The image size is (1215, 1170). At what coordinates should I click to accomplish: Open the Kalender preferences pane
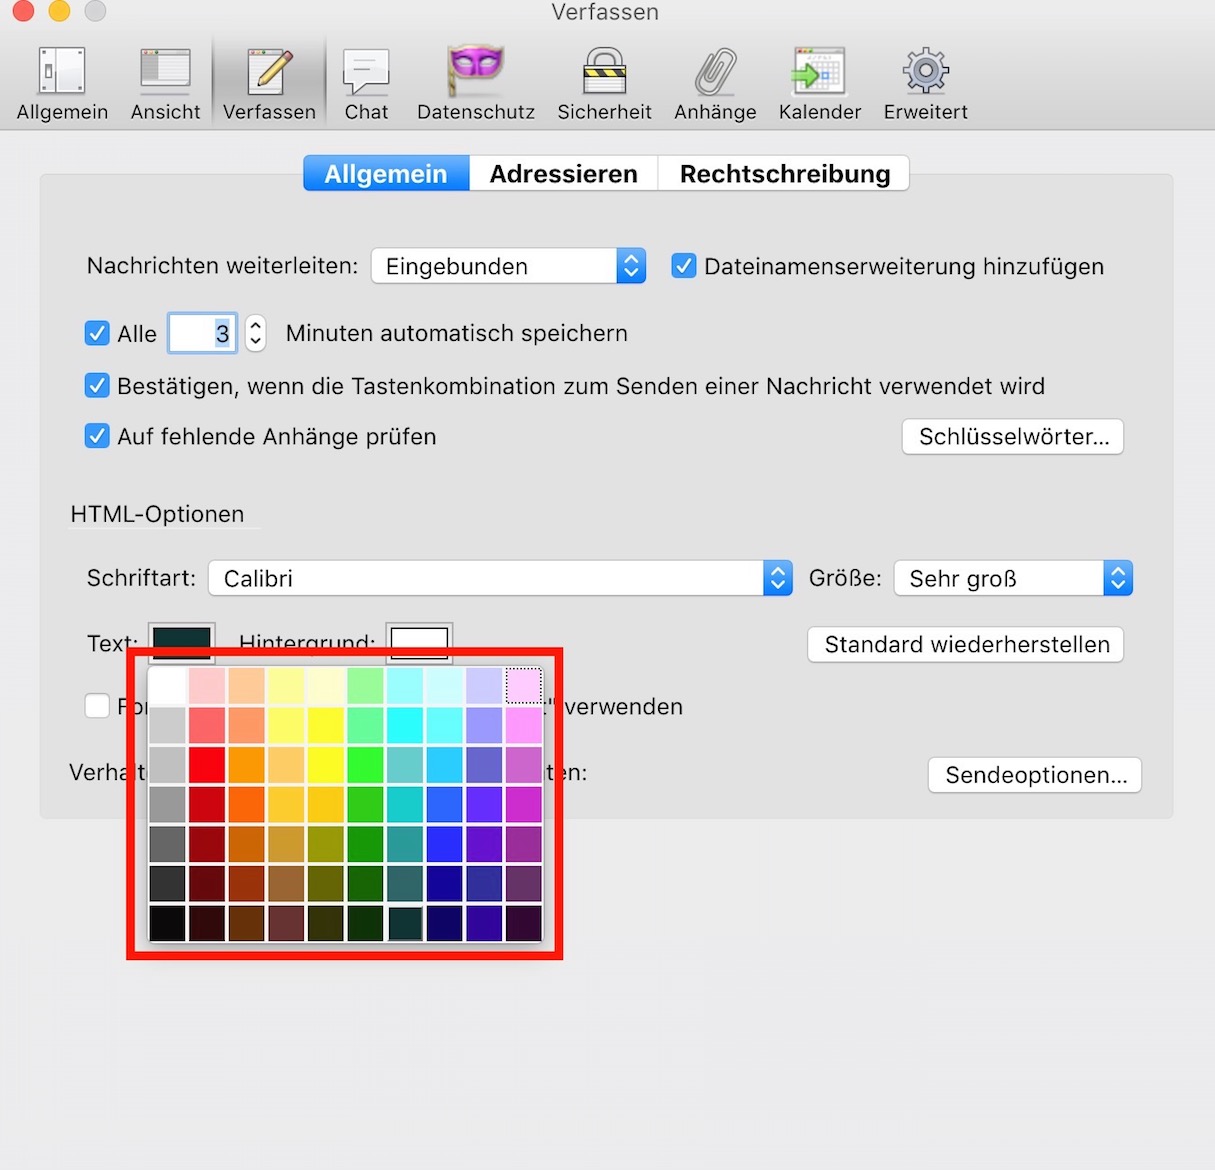coord(820,84)
